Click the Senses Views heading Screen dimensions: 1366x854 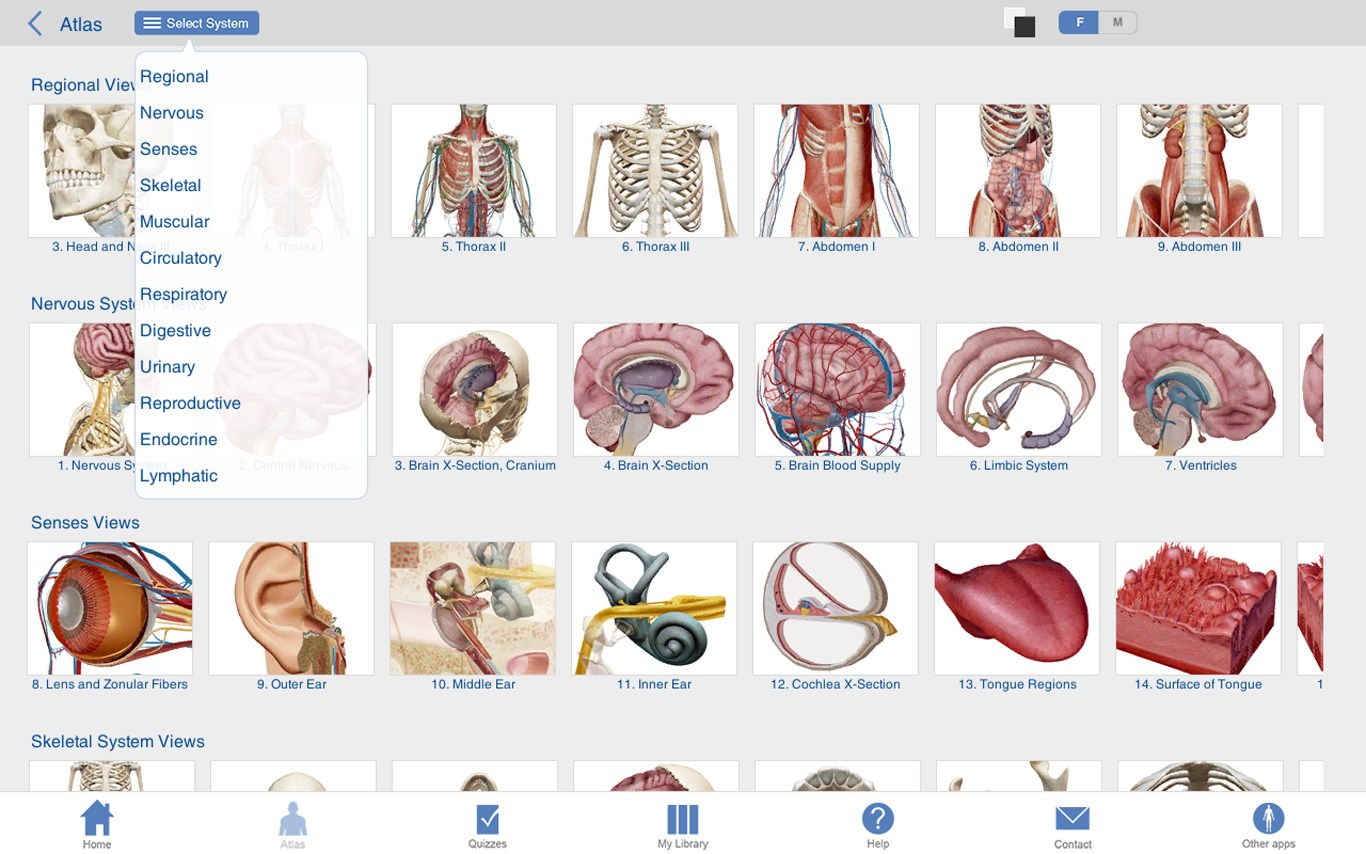coord(85,523)
